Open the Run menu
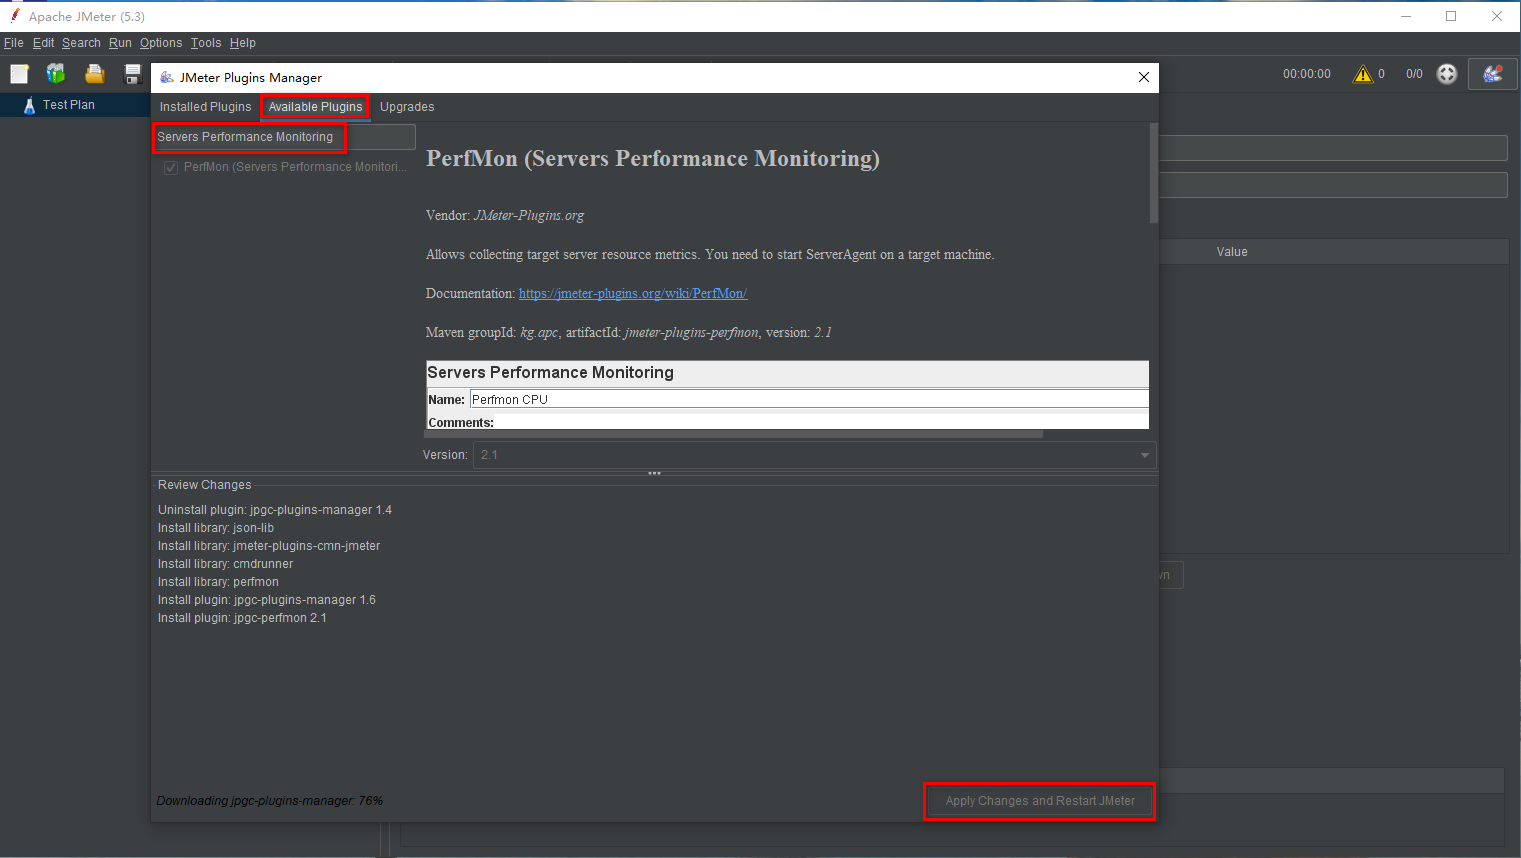Image resolution: width=1521 pixels, height=858 pixels. (120, 43)
